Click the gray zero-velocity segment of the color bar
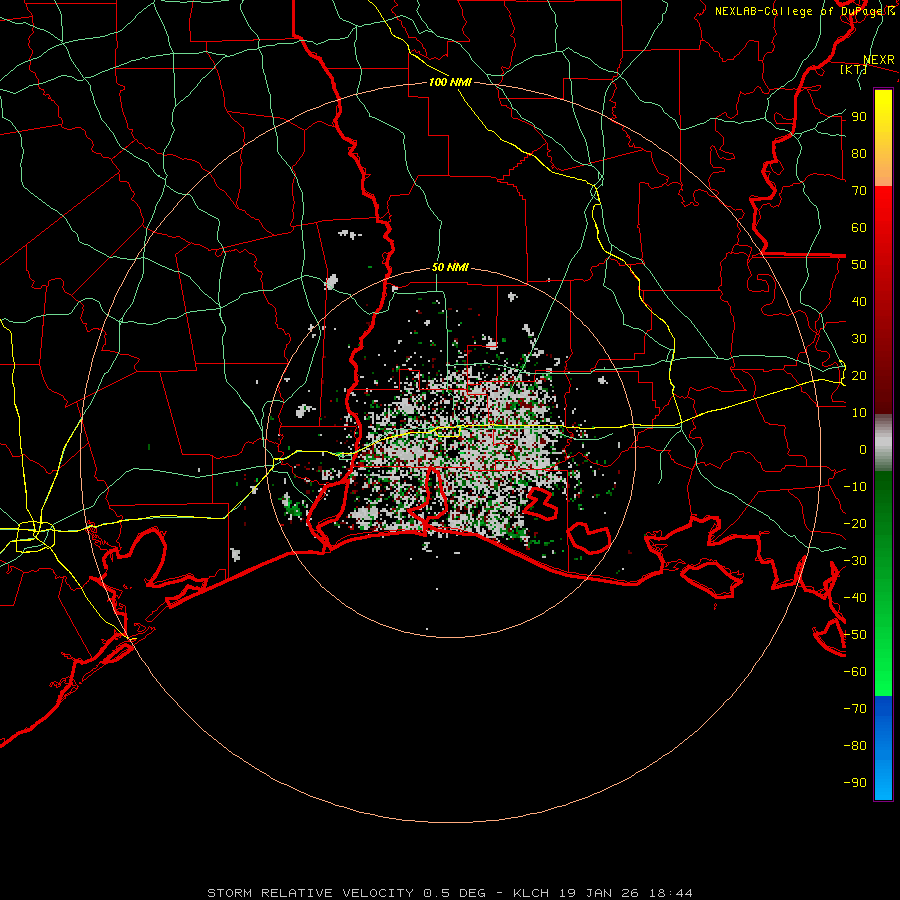The height and width of the screenshot is (900, 900). [883, 443]
